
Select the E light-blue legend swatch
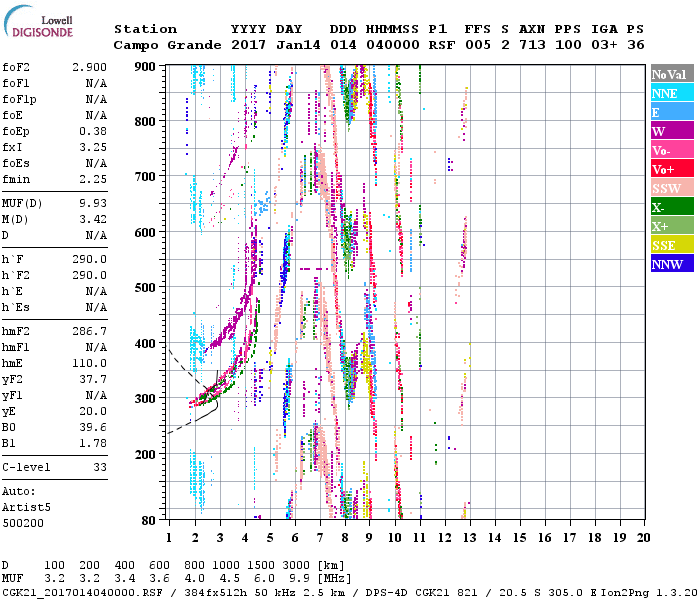click(672, 112)
